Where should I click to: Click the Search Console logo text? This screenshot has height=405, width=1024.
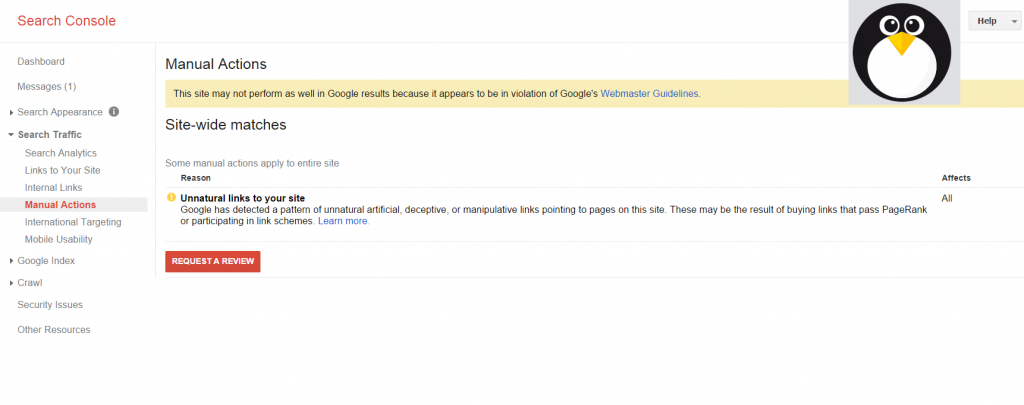pyautogui.click(x=67, y=21)
